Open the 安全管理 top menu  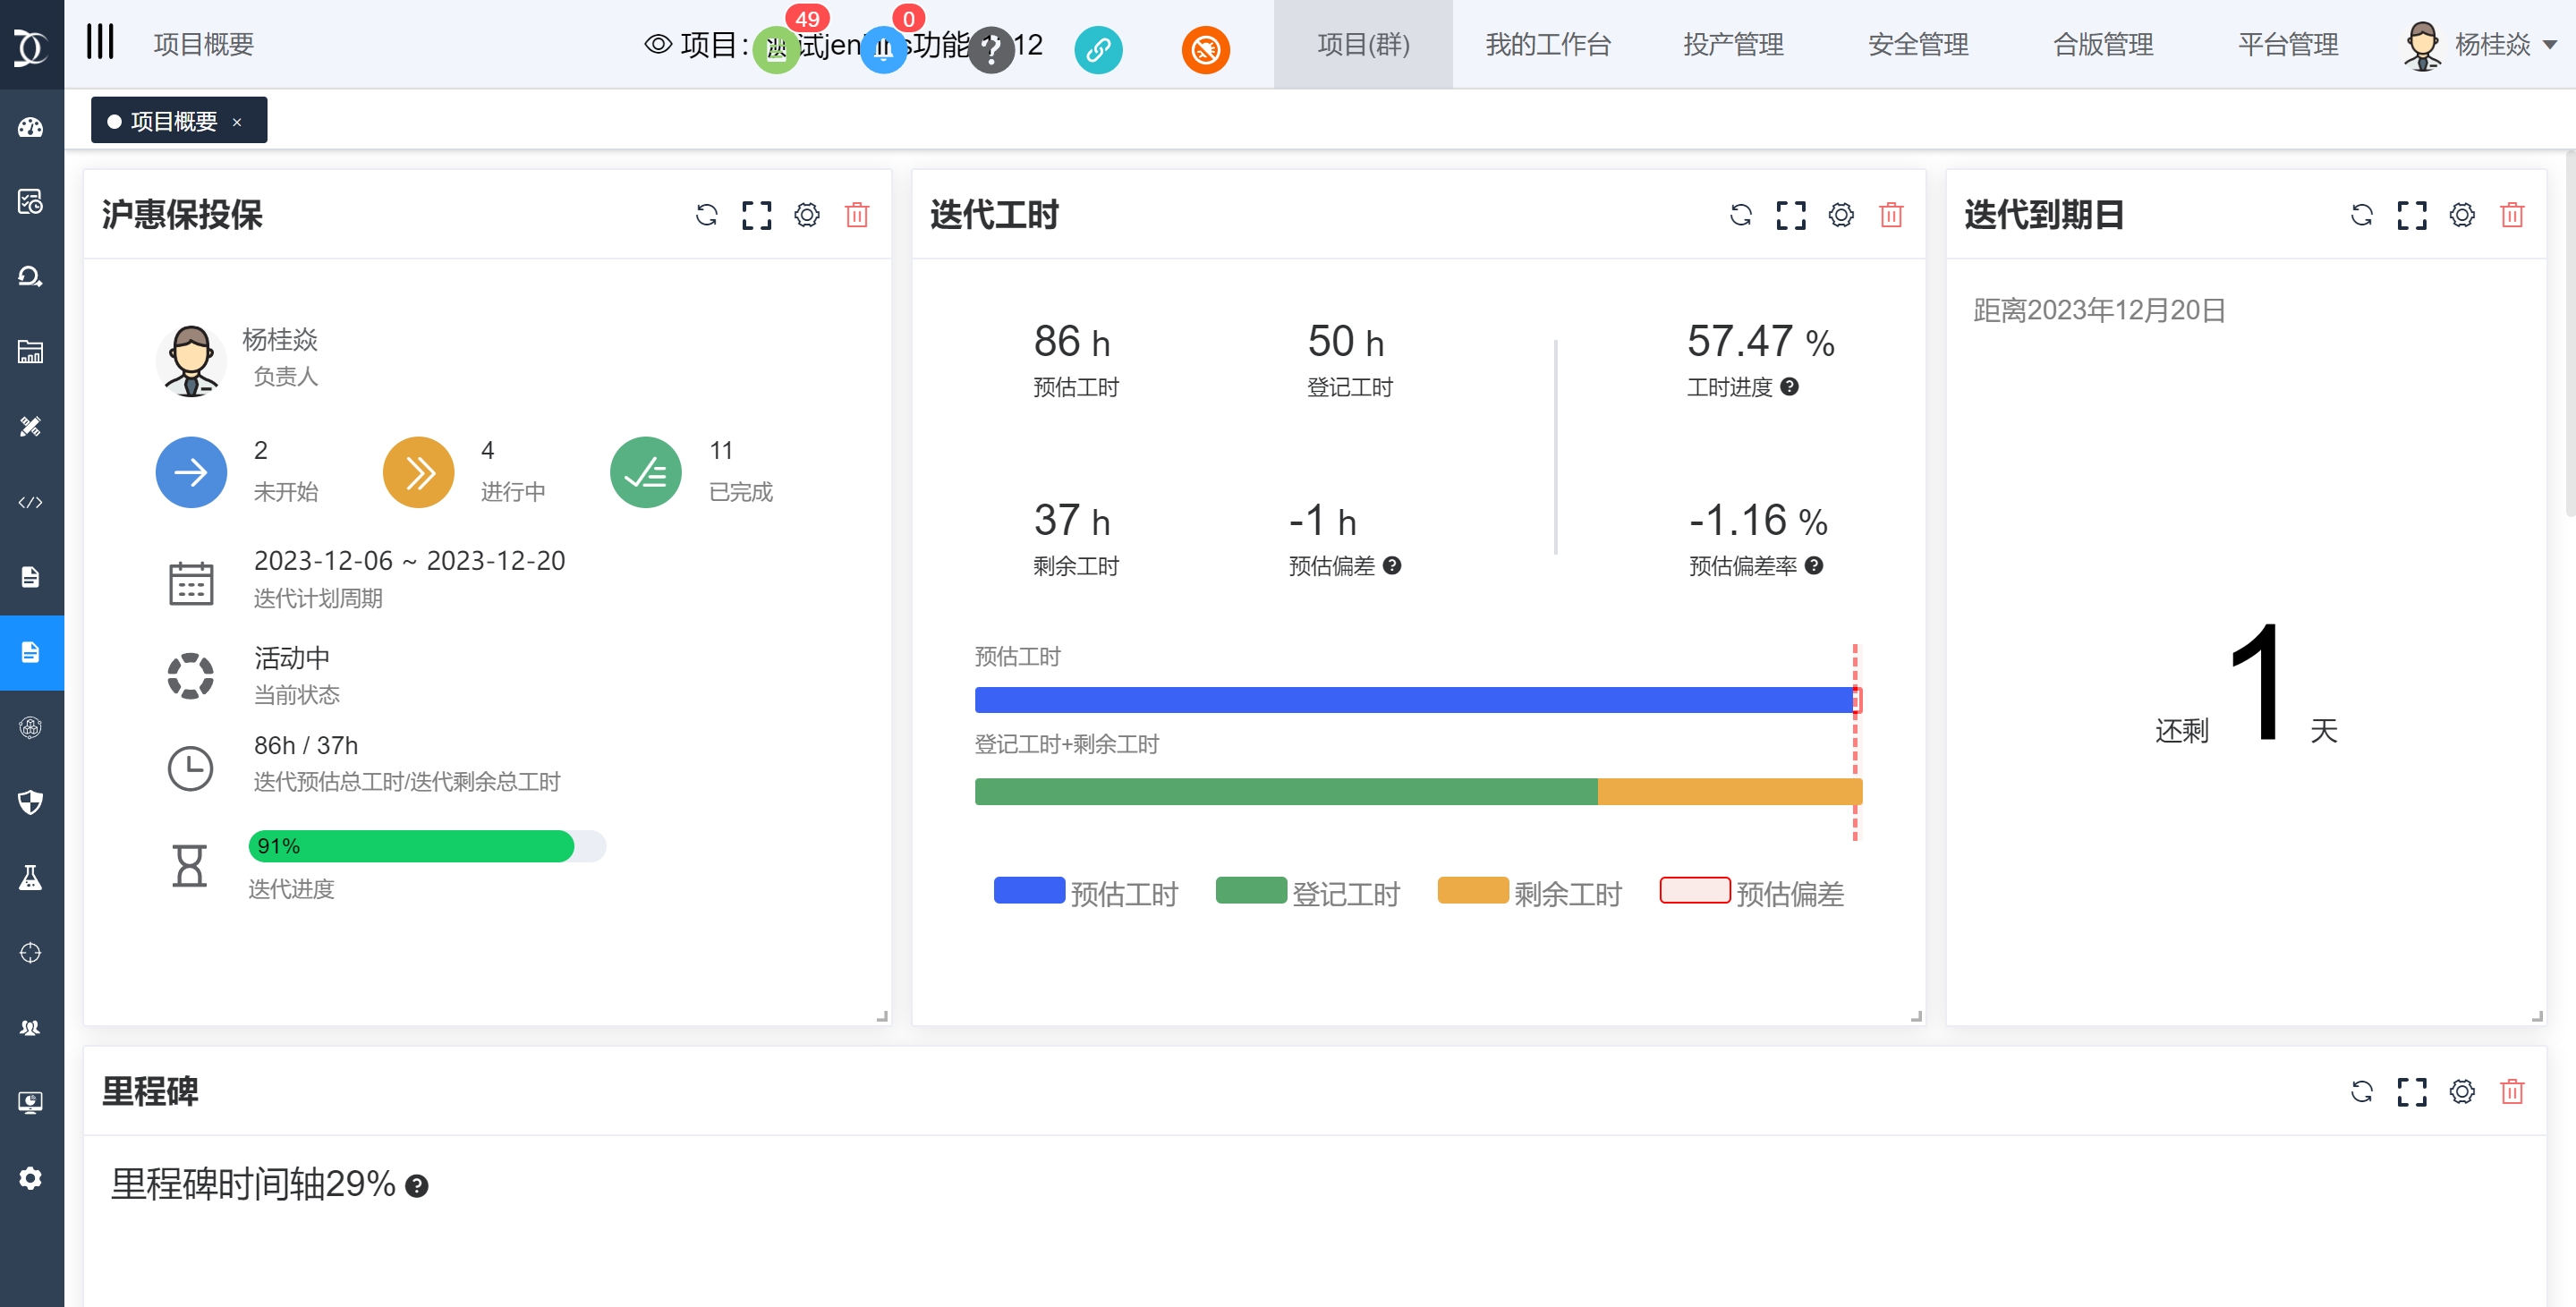point(1917,45)
